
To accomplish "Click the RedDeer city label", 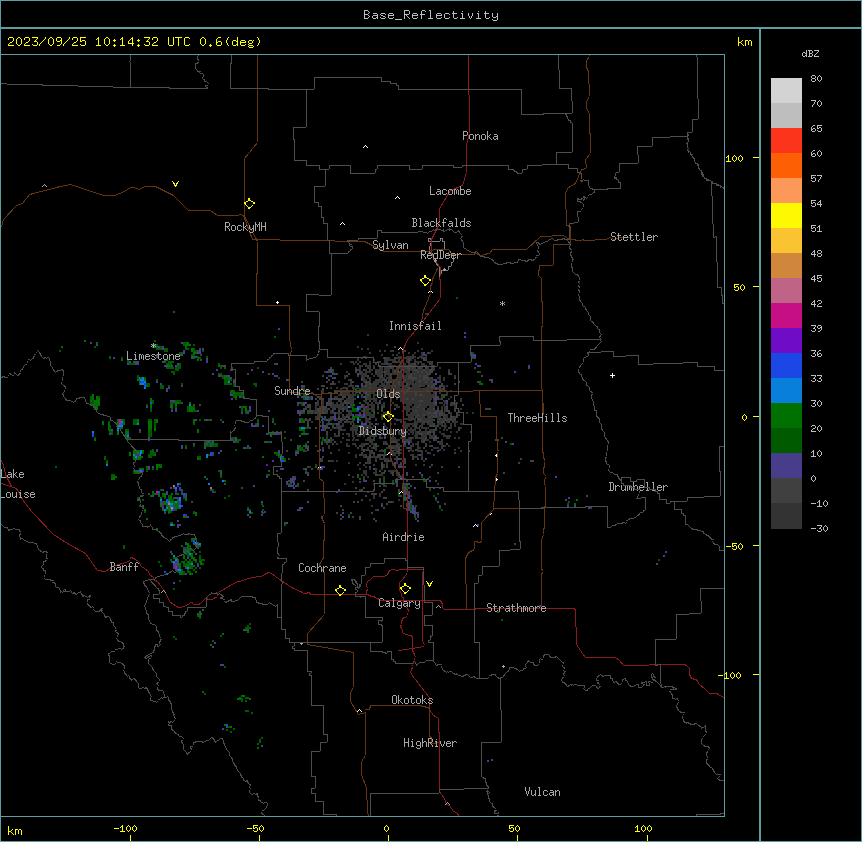I will [x=440, y=255].
